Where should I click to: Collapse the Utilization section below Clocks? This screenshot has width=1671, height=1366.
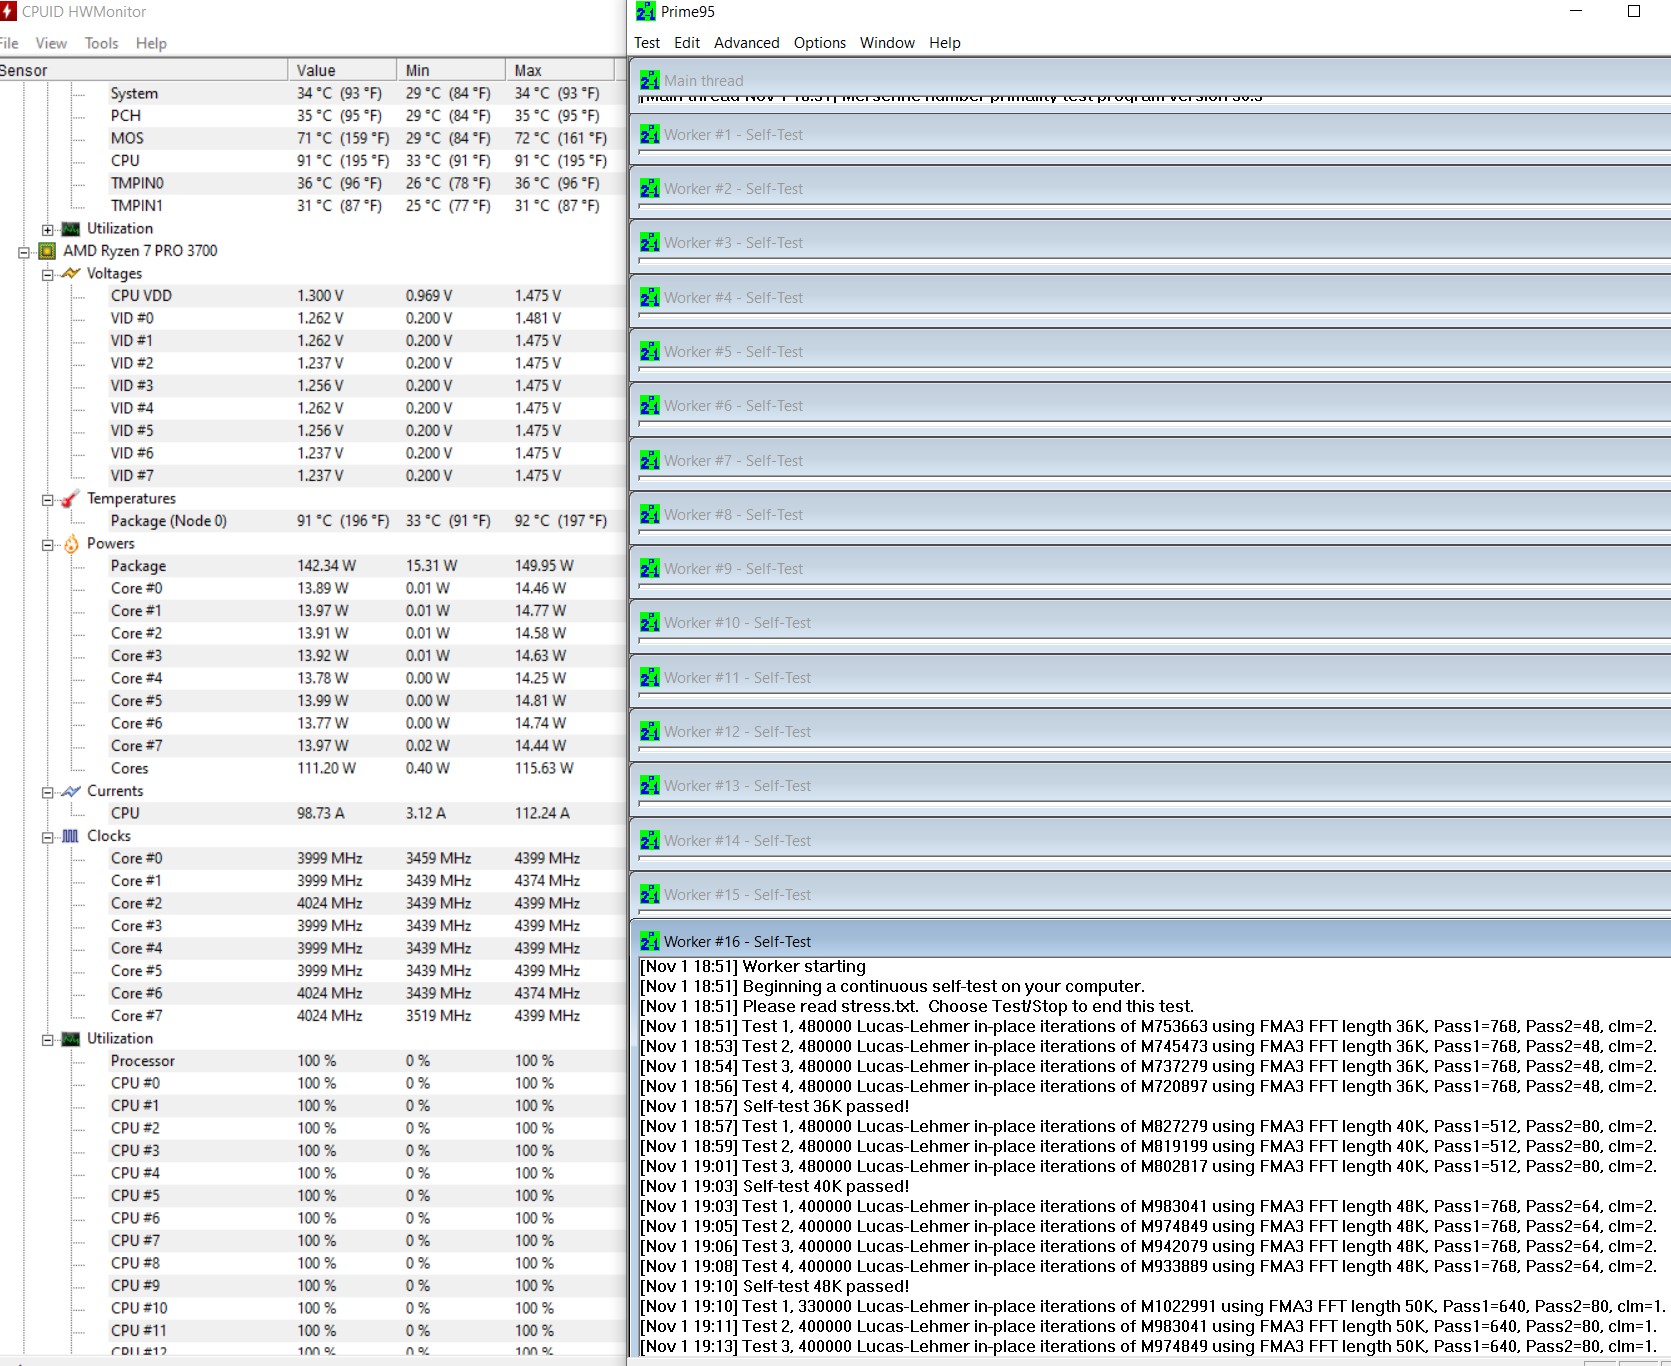(47, 1040)
